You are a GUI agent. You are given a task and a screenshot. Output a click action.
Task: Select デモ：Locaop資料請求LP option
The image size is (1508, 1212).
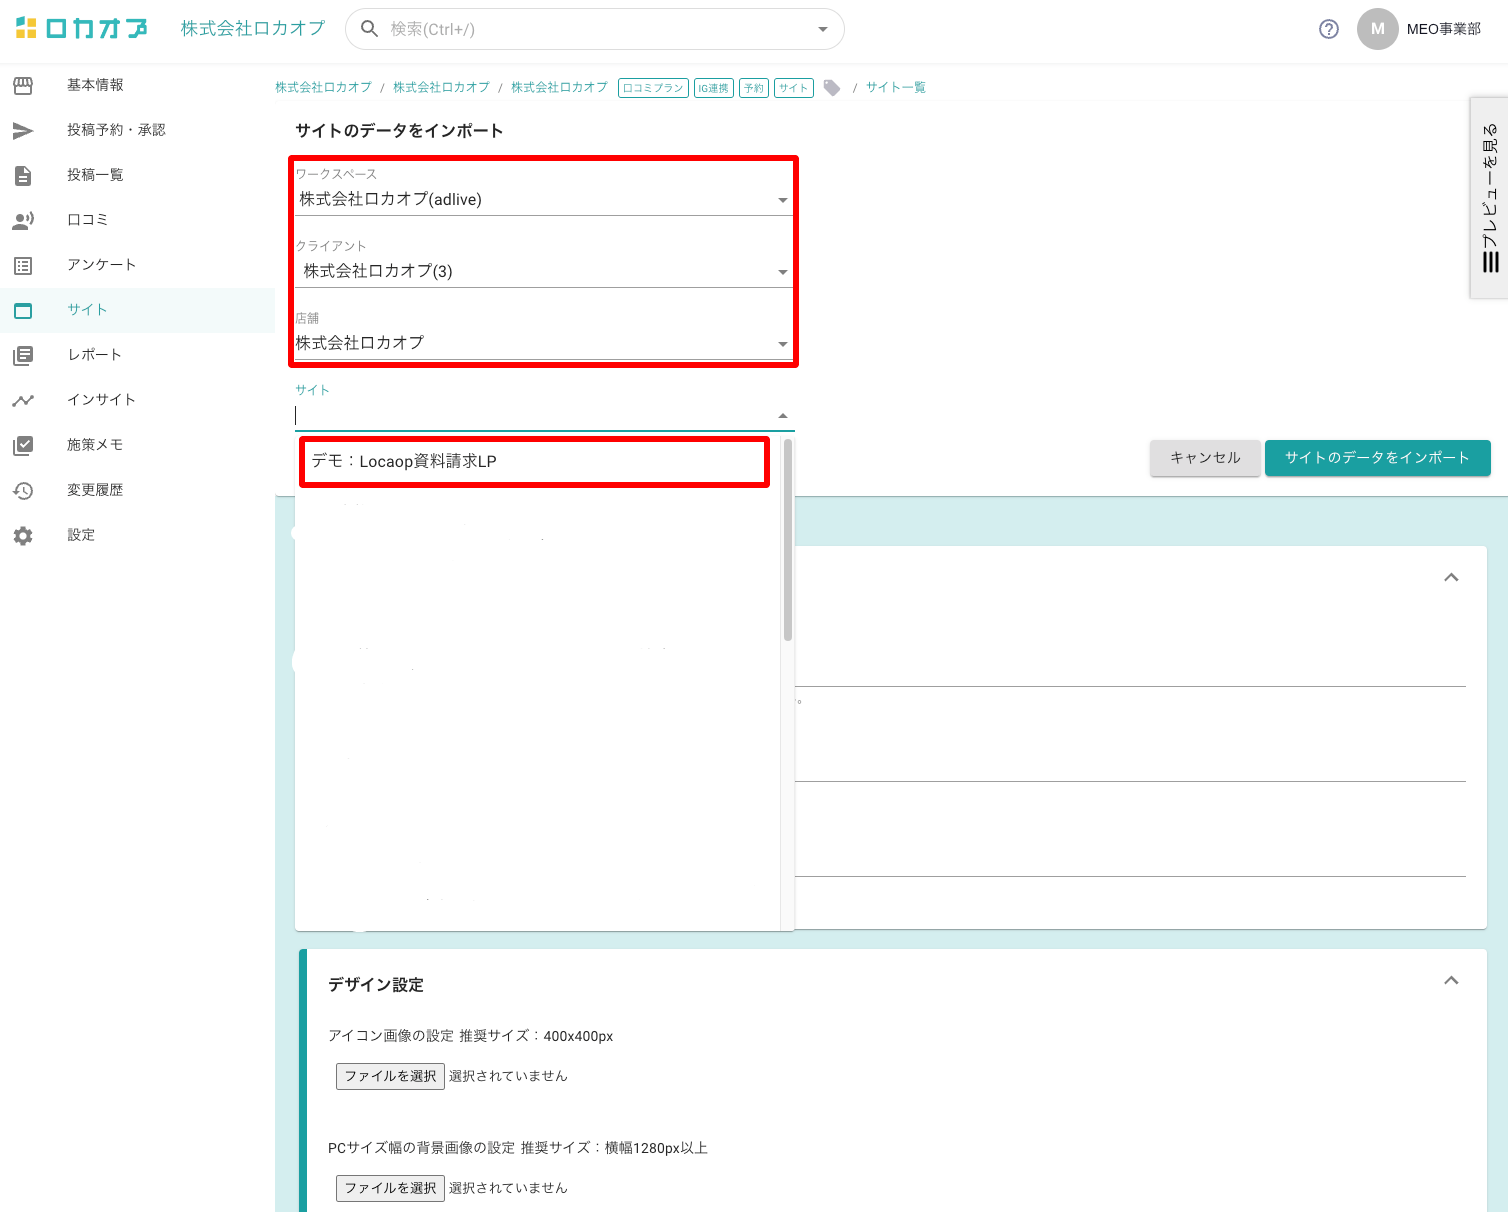[534, 462]
